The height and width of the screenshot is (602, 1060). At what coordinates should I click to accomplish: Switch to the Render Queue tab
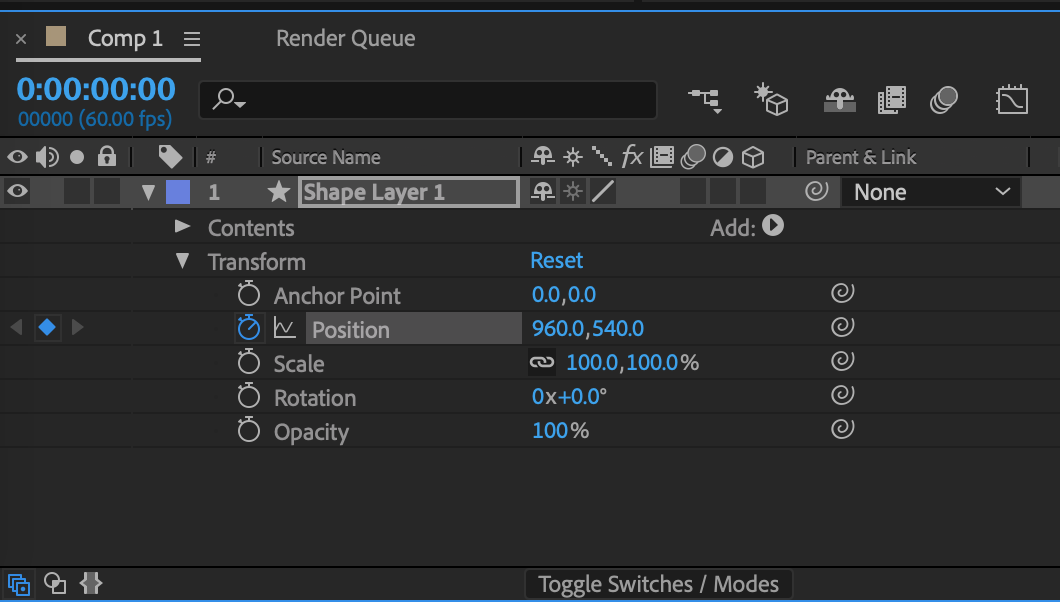click(345, 39)
